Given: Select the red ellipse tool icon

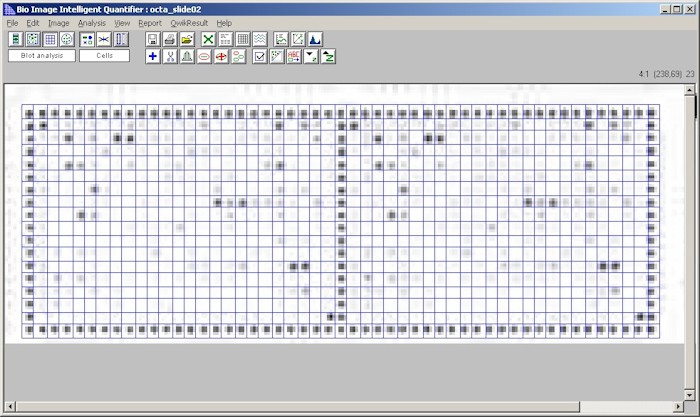Looking at the screenshot, I should 204,56.
